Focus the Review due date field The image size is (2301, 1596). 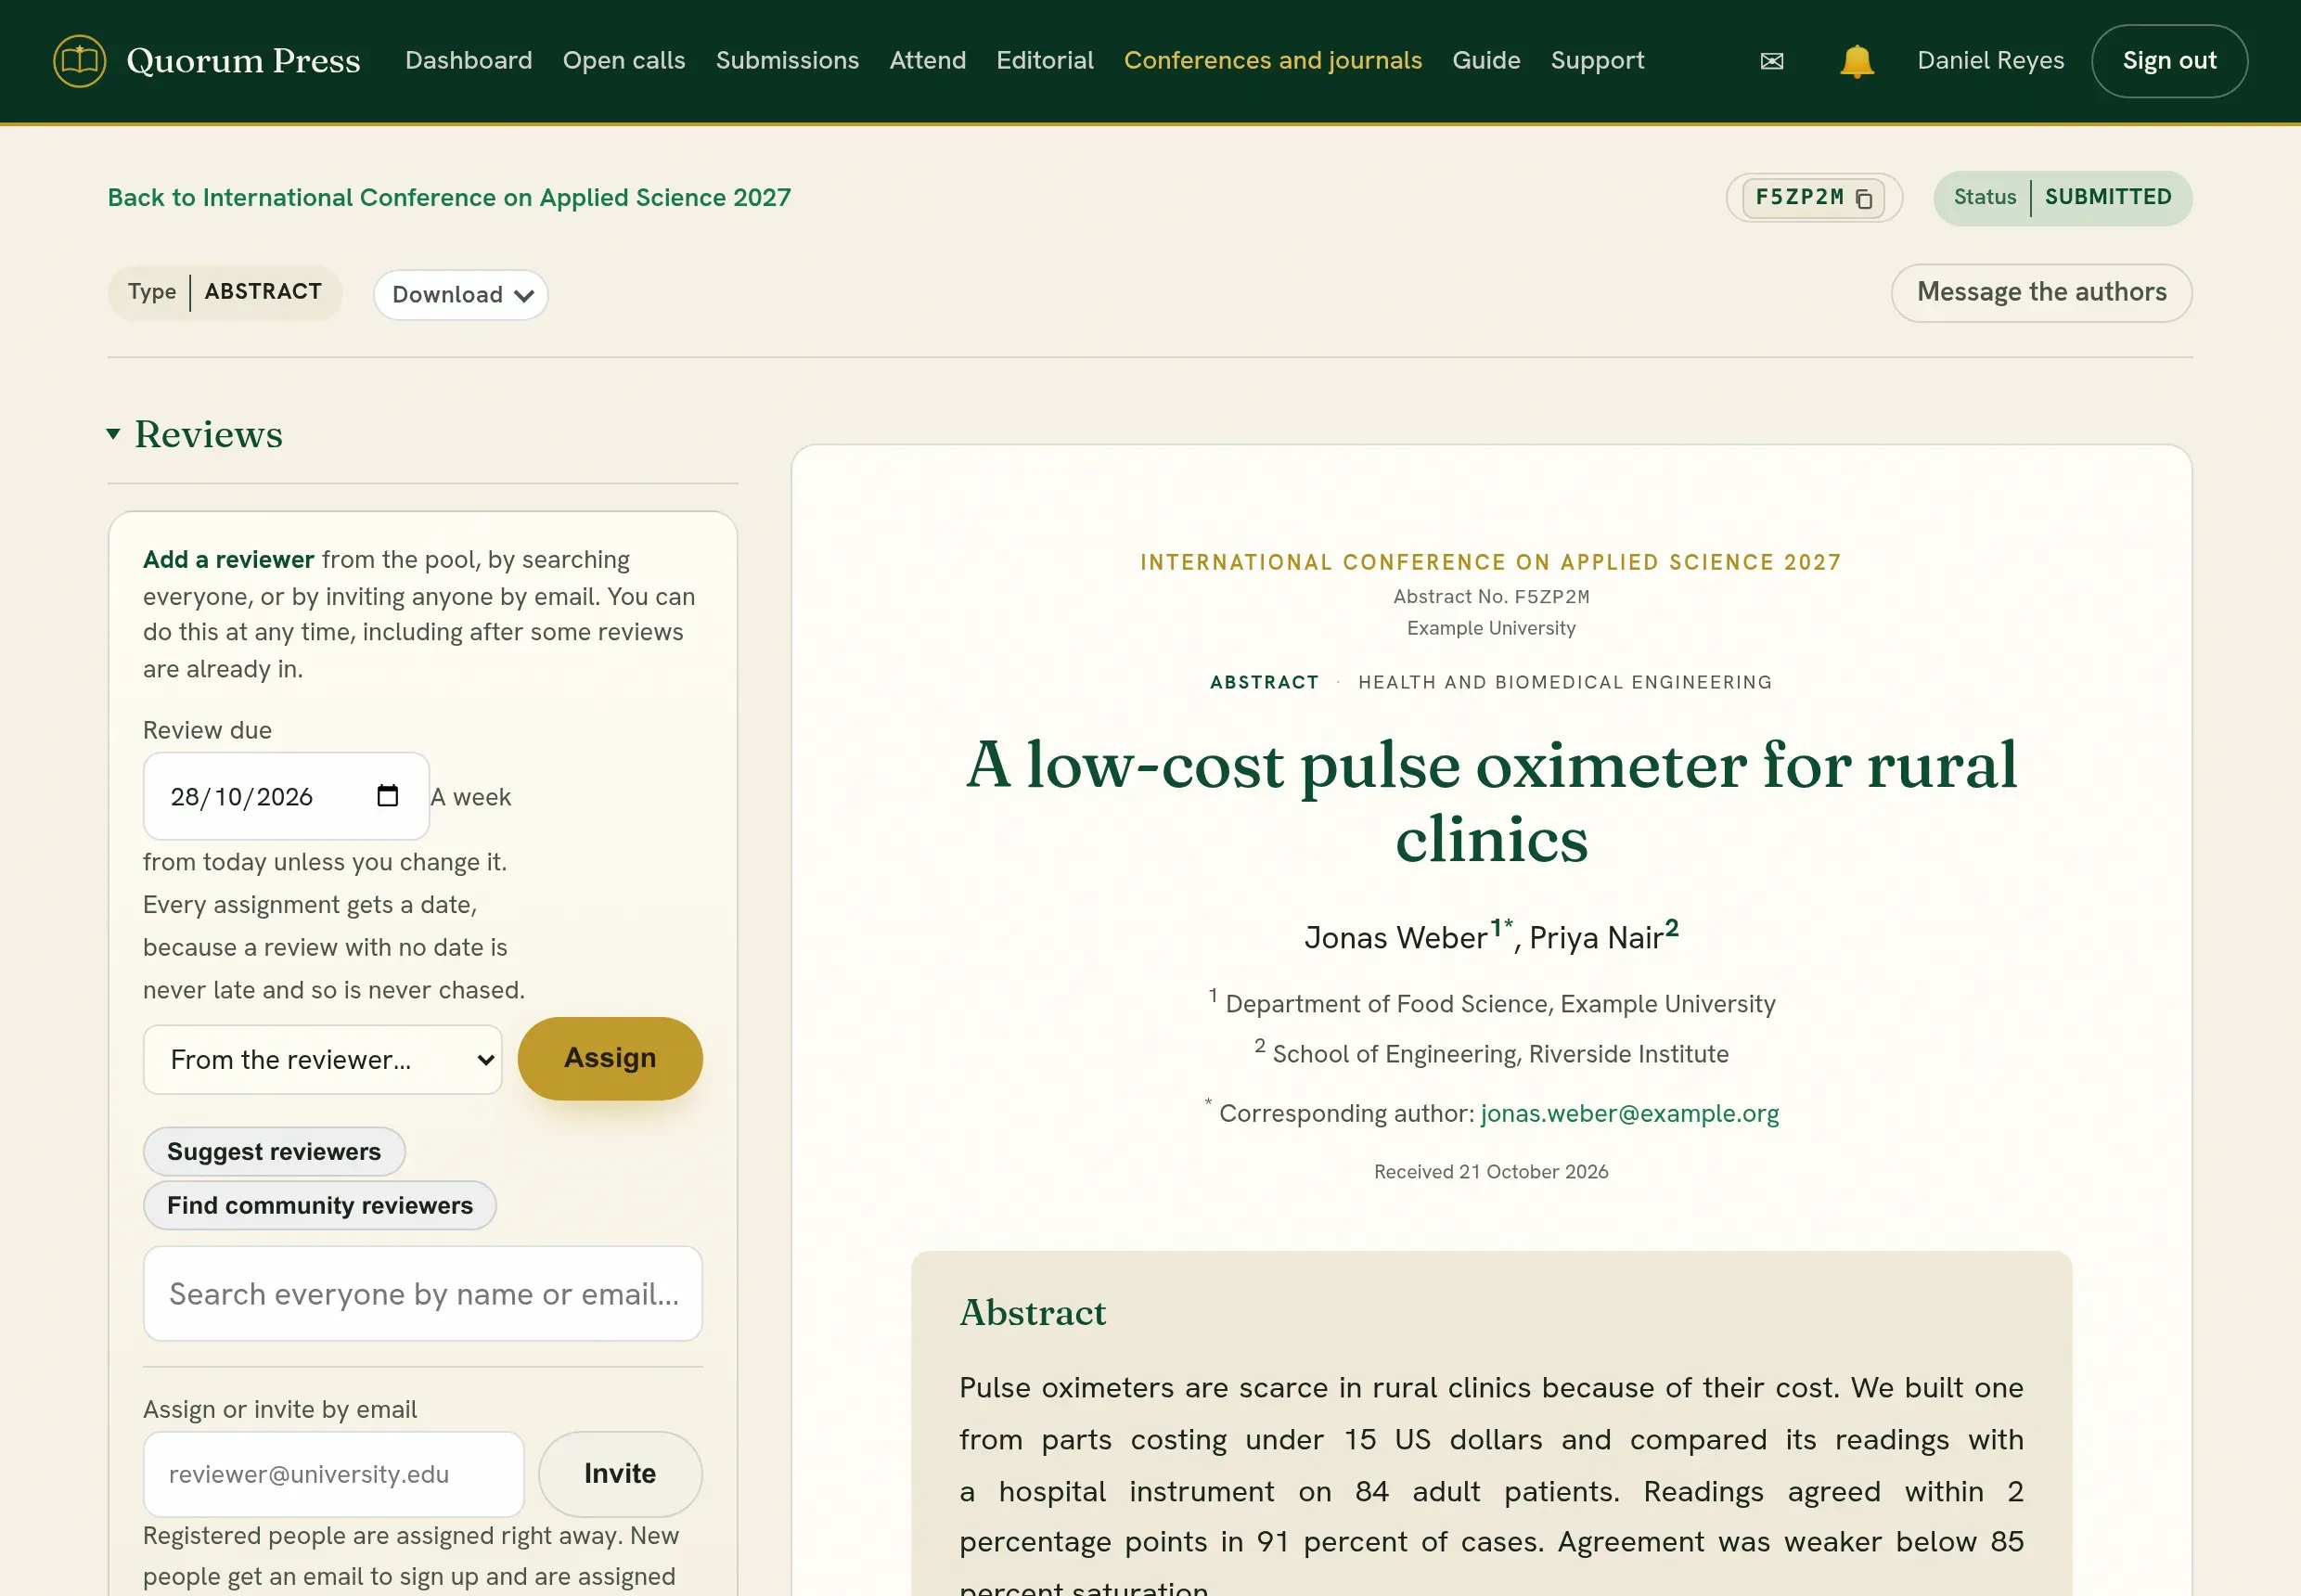click(x=286, y=796)
